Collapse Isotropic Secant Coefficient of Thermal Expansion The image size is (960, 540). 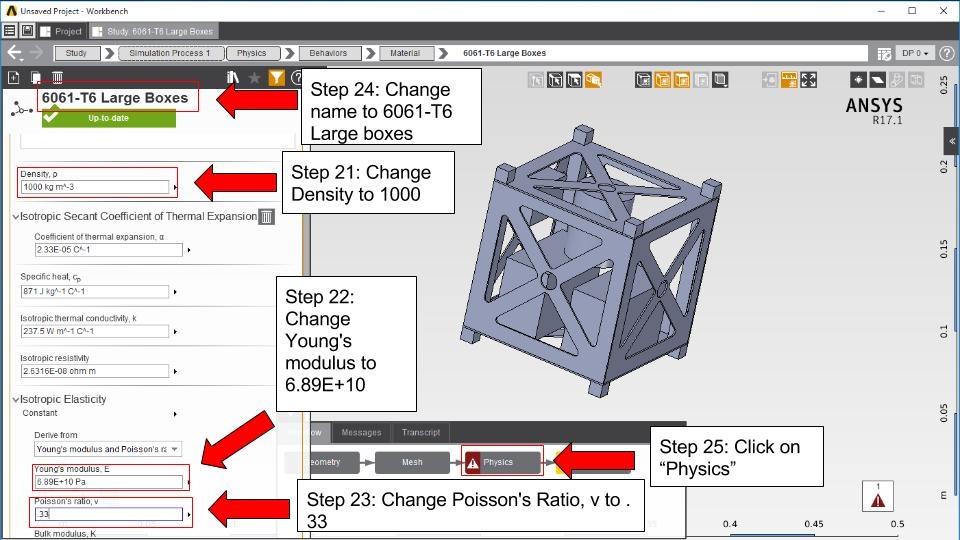pyautogui.click(x=16, y=217)
